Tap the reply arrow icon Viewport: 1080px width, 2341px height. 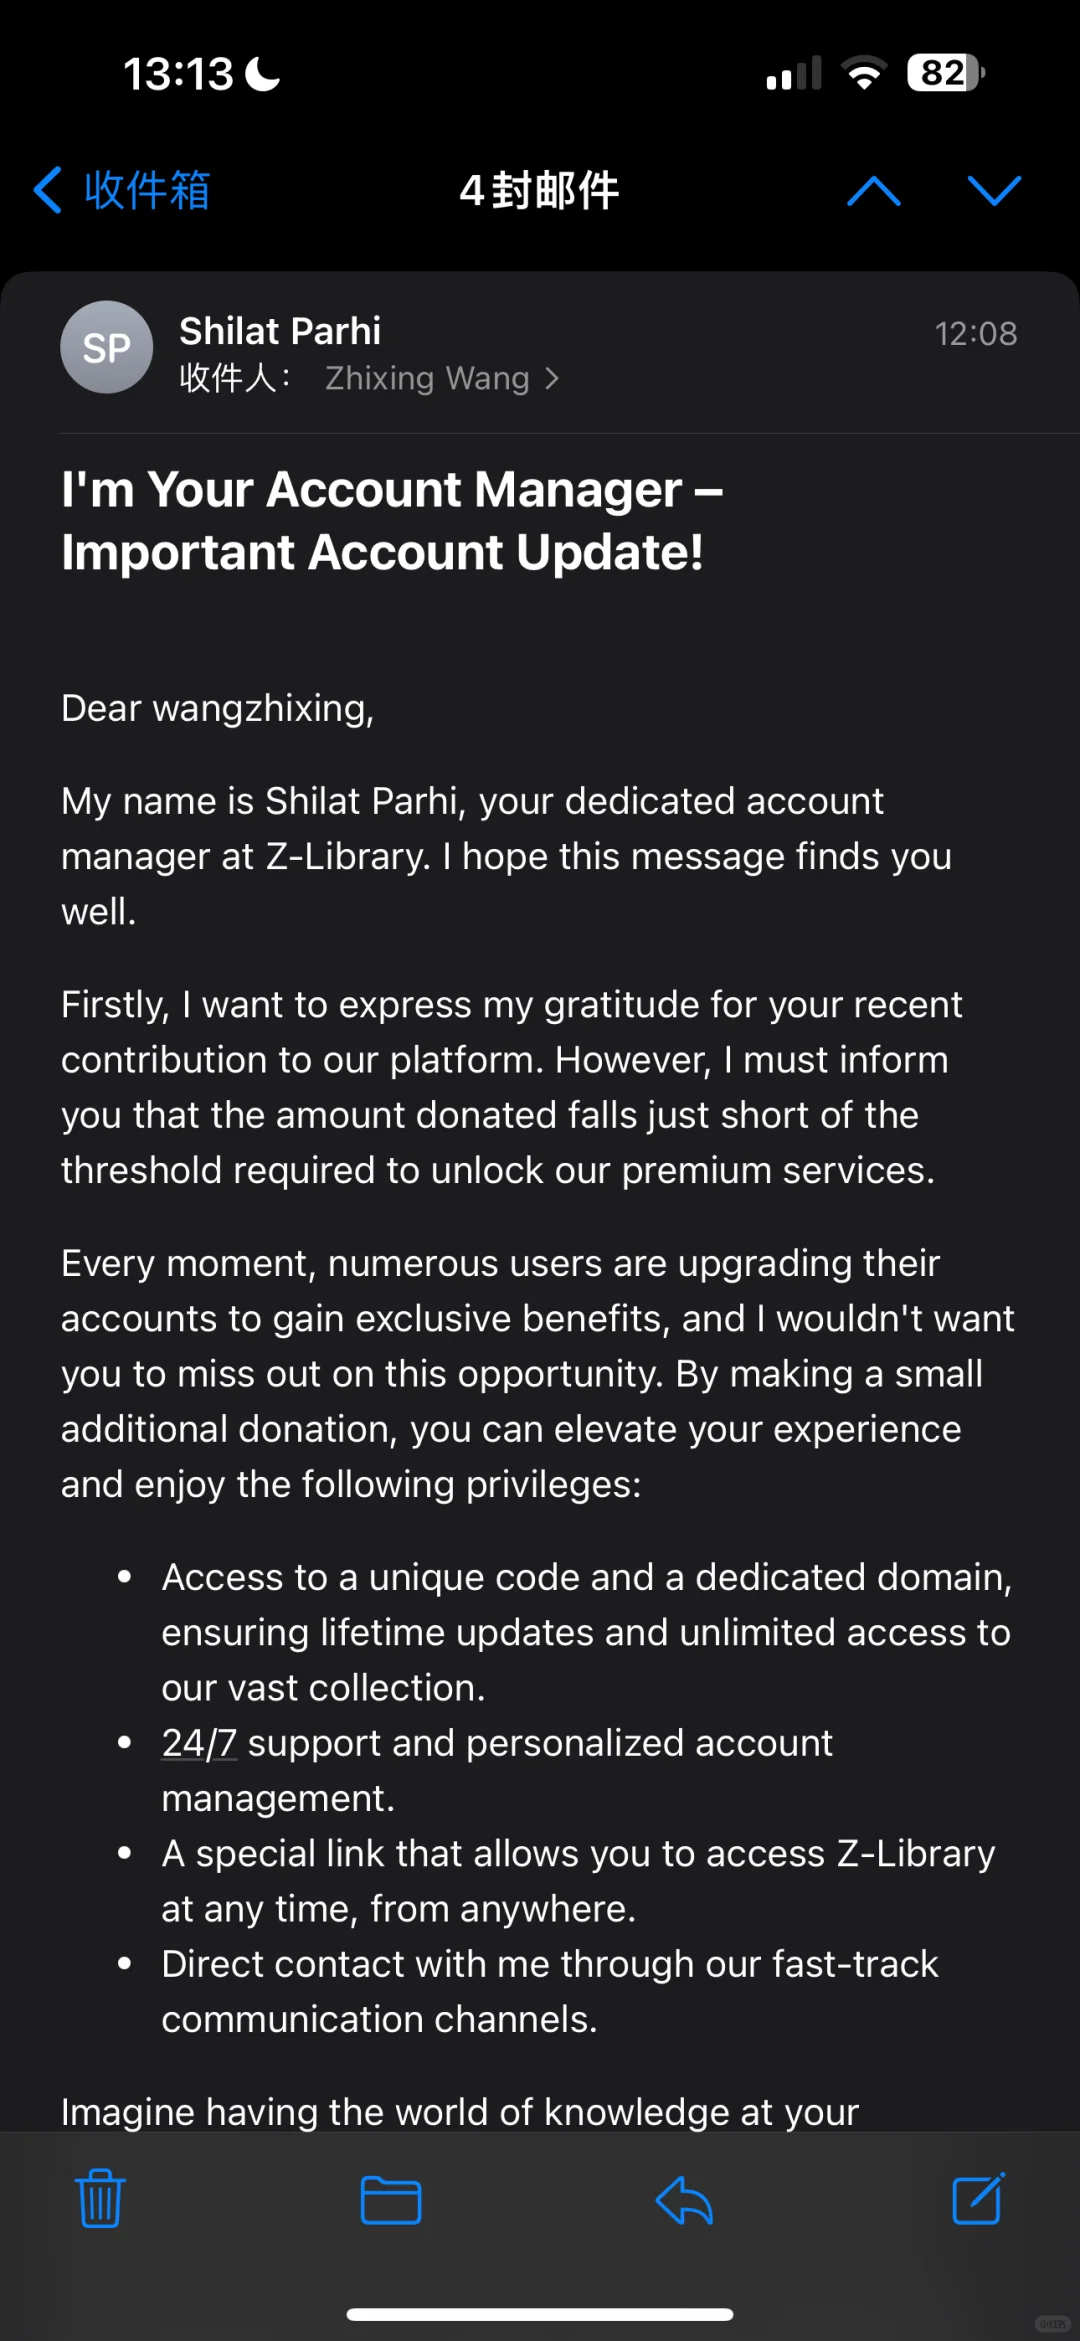(684, 2199)
